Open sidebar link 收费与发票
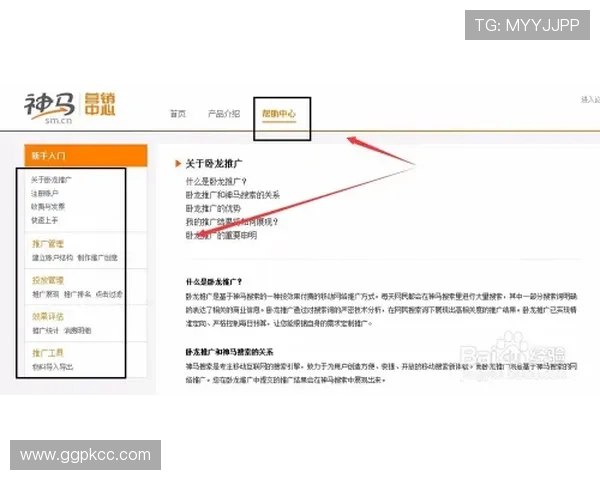Viewport: 600px width, 480px height. click(x=48, y=207)
